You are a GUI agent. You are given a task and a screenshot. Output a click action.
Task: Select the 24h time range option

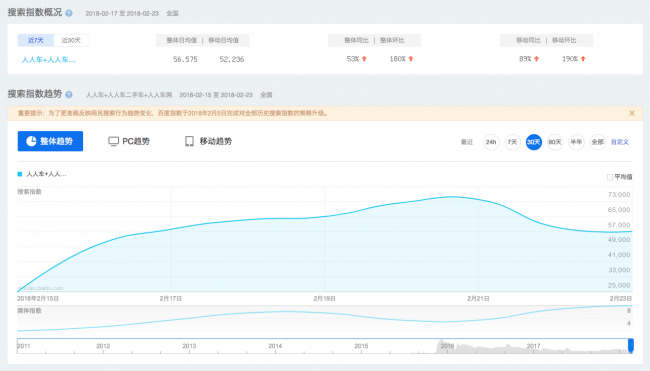tap(491, 142)
